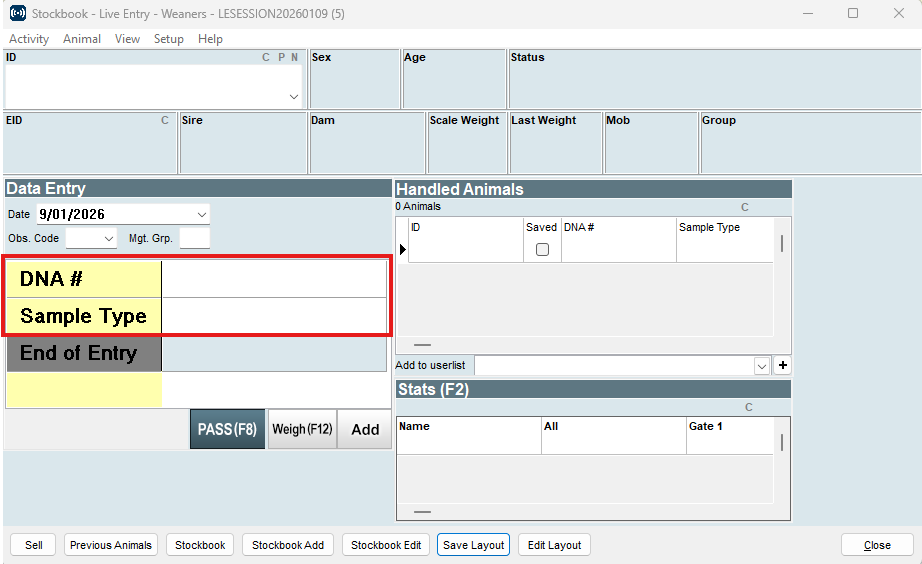Screen dimensions: 922x564
Task: Click the Save Layout button
Action: coord(474,545)
